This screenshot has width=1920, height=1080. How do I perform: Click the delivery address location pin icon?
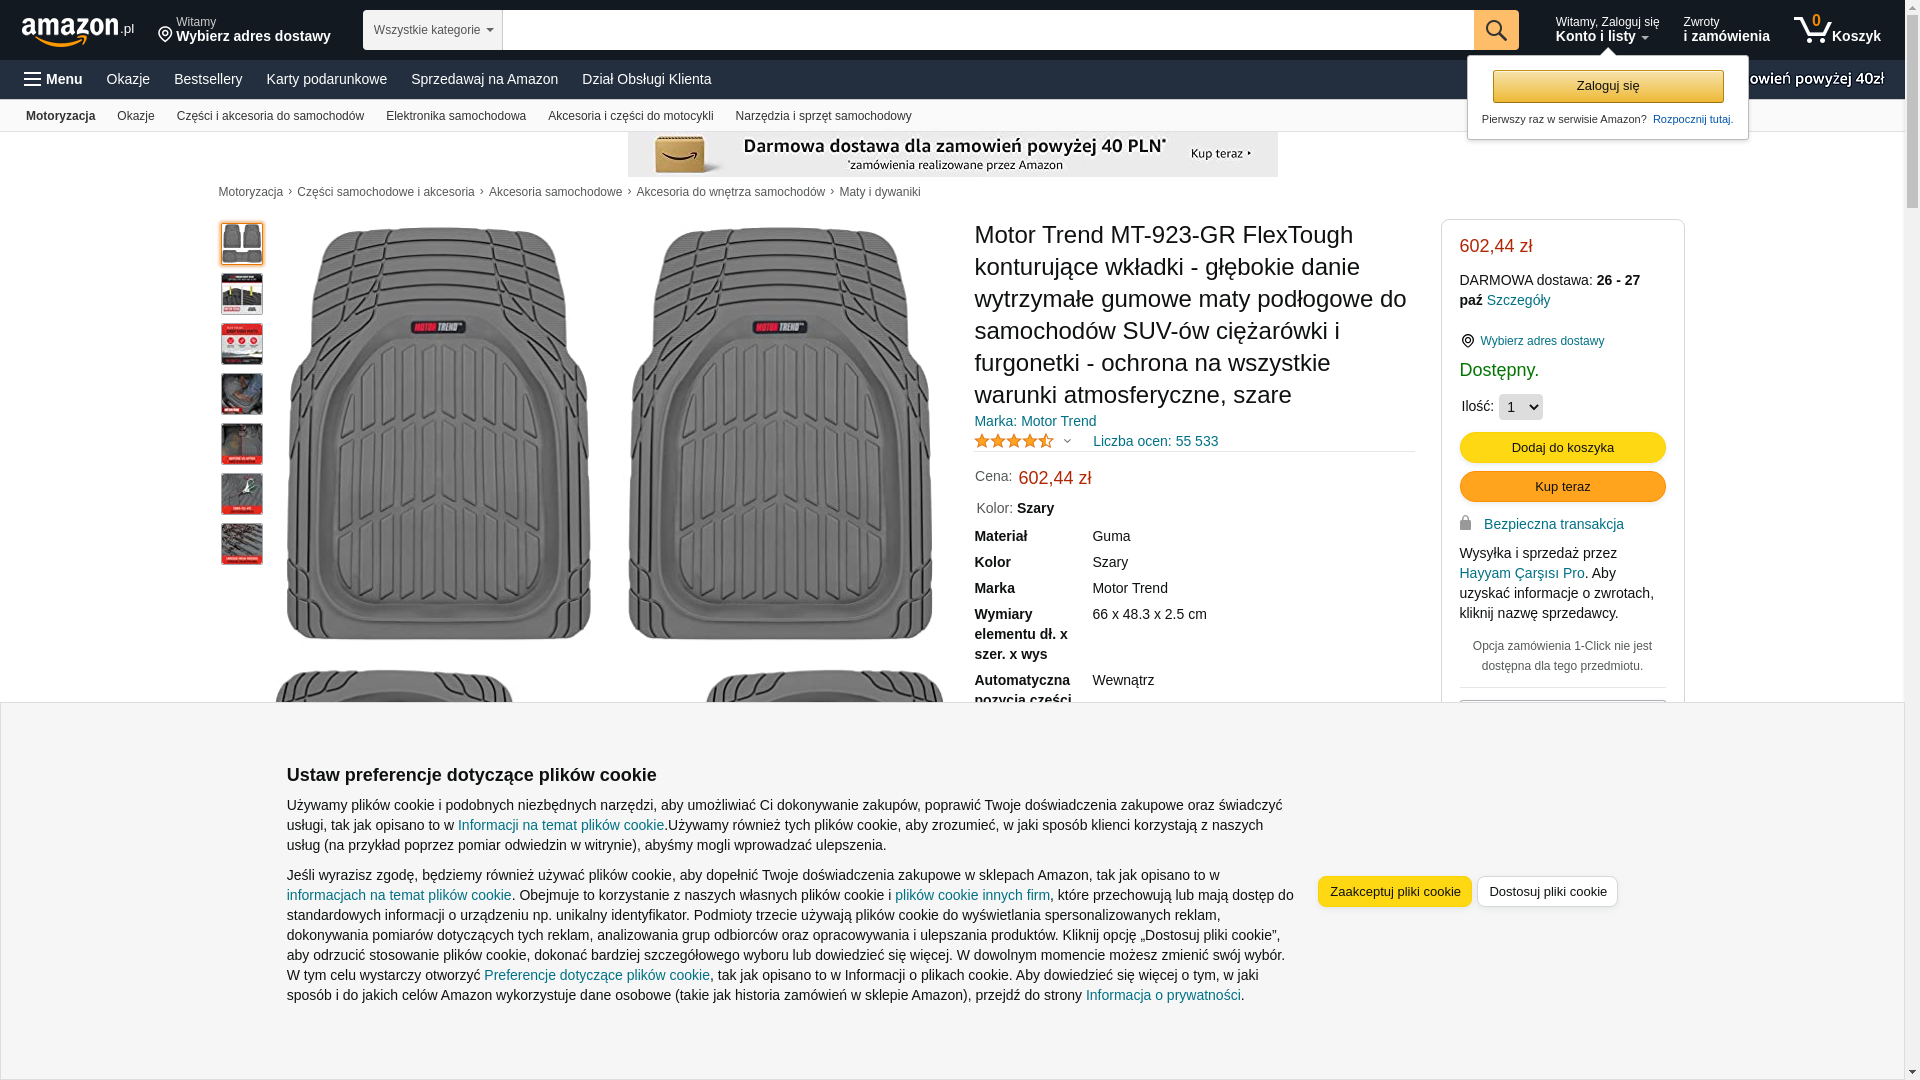165,35
